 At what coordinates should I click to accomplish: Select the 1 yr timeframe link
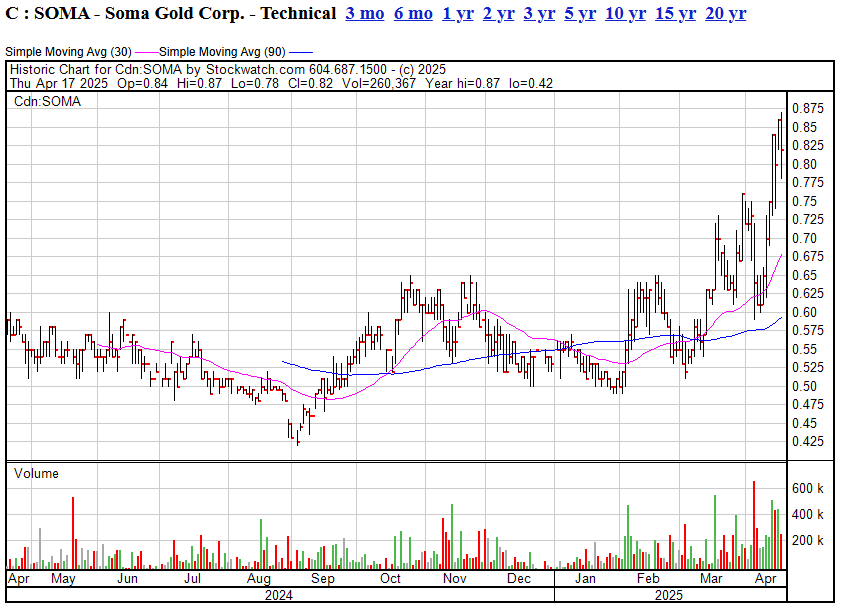click(458, 13)
